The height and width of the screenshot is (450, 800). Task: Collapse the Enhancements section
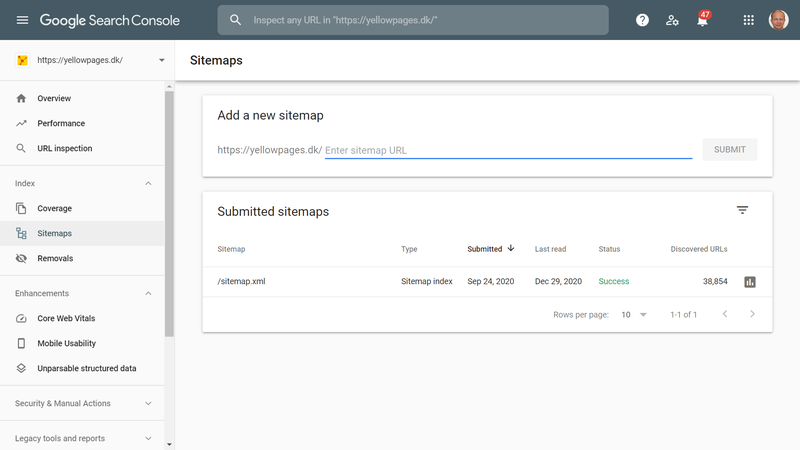click(148, 293)
